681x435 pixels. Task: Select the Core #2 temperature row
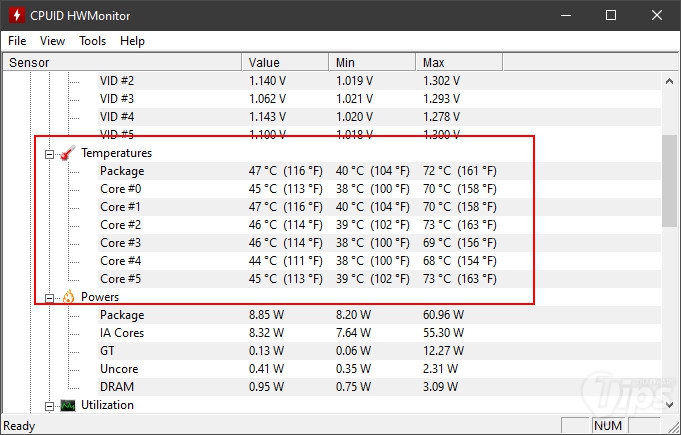pyautogui.click(x=379, y=225)
